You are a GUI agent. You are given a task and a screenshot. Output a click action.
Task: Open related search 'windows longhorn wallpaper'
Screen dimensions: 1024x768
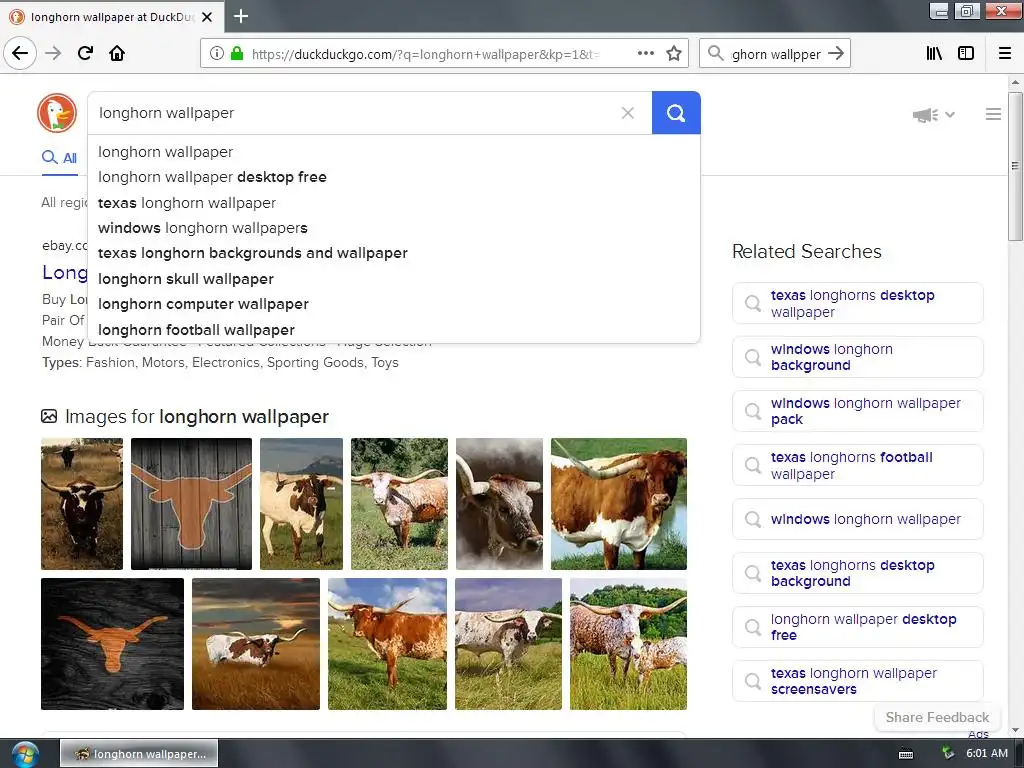pyautogui.click(x=857, y=519)
